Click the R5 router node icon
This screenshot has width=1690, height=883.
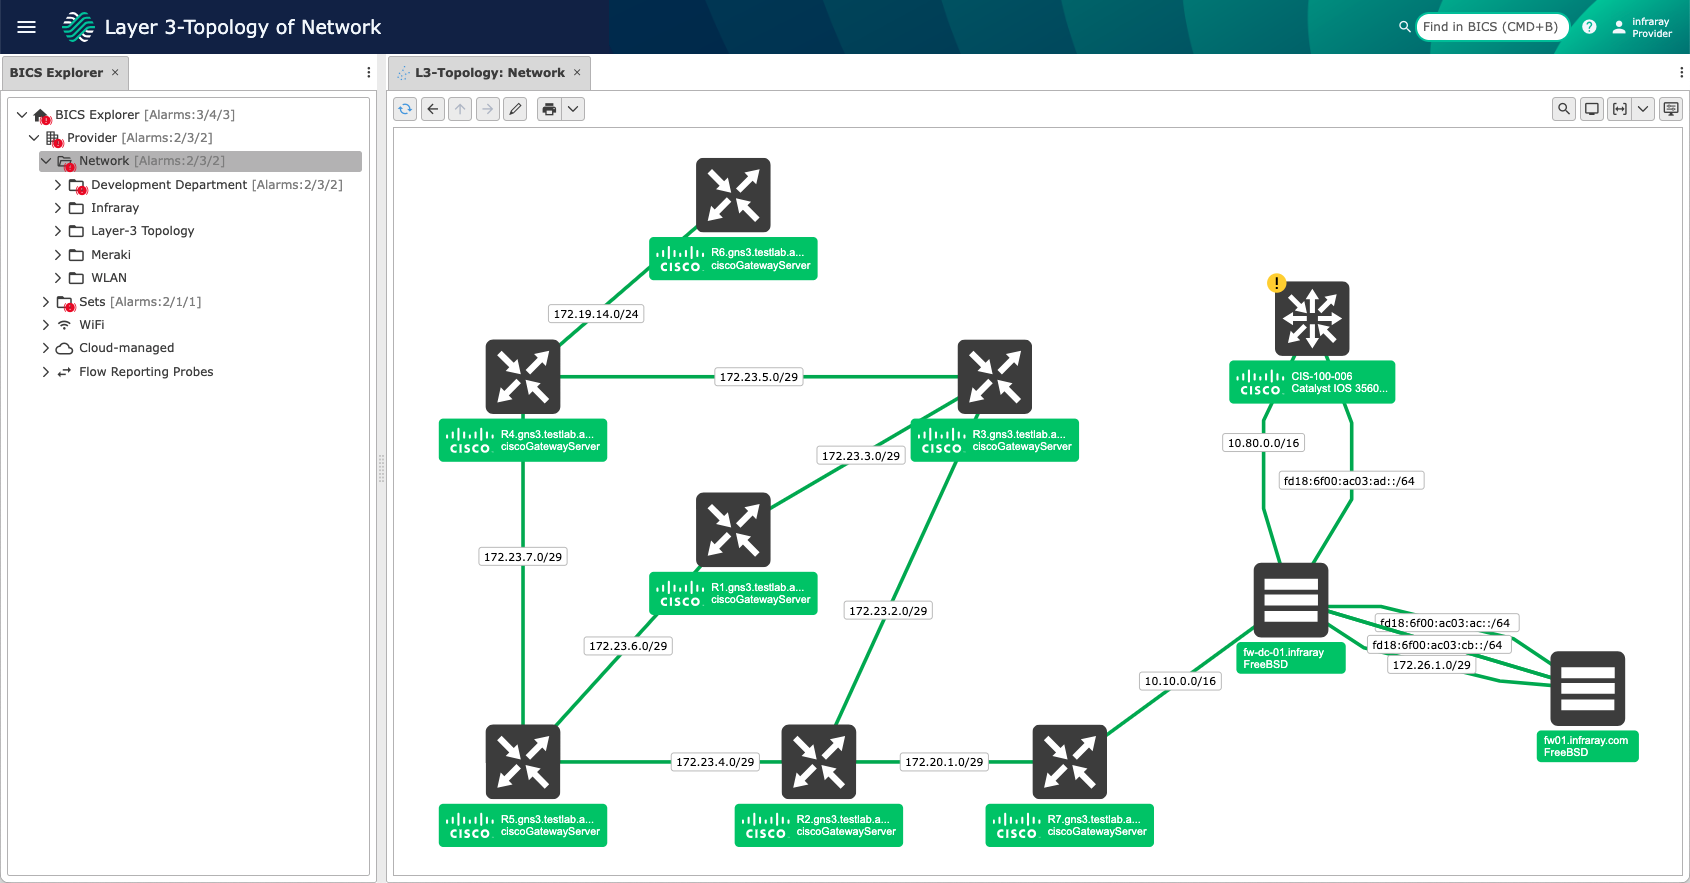[x=523, y=762]
